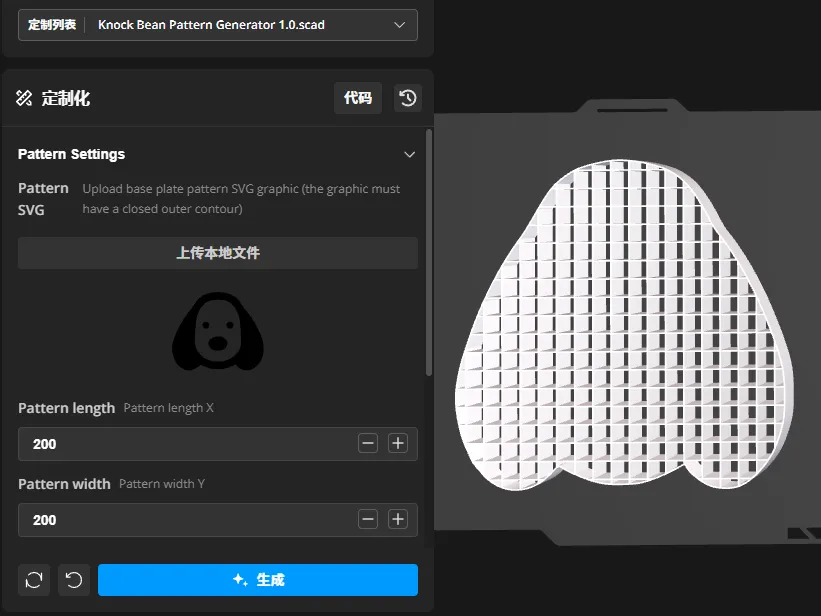Open the Knock Bean Pattern Generator dropdown
The image size is (821, 616).
(218, 25)
